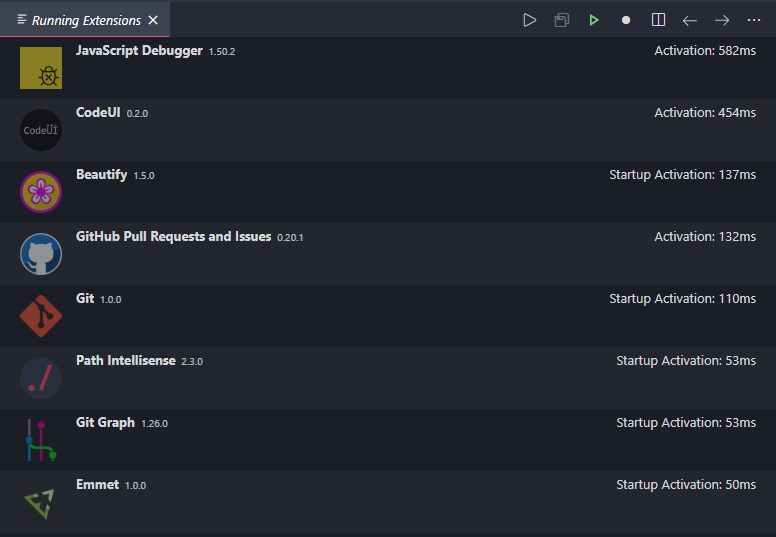776x537 pixels.
Task: Click version 1.26.0 next to Git Graph
Action: [154, 424]
